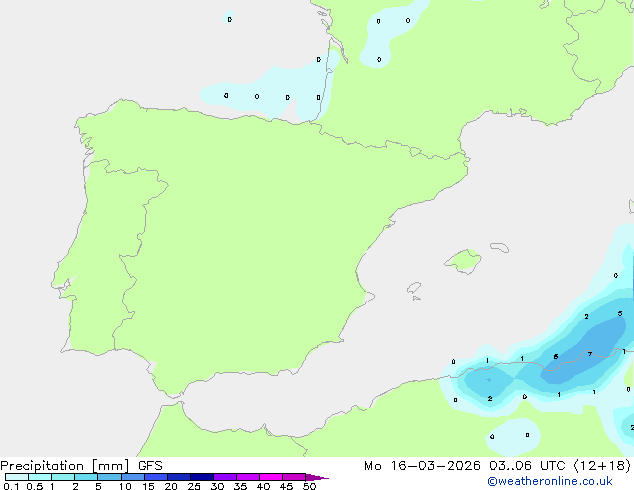
Task: Select the 40–45 mm magenta legend swatch
Action: (271, 477)
